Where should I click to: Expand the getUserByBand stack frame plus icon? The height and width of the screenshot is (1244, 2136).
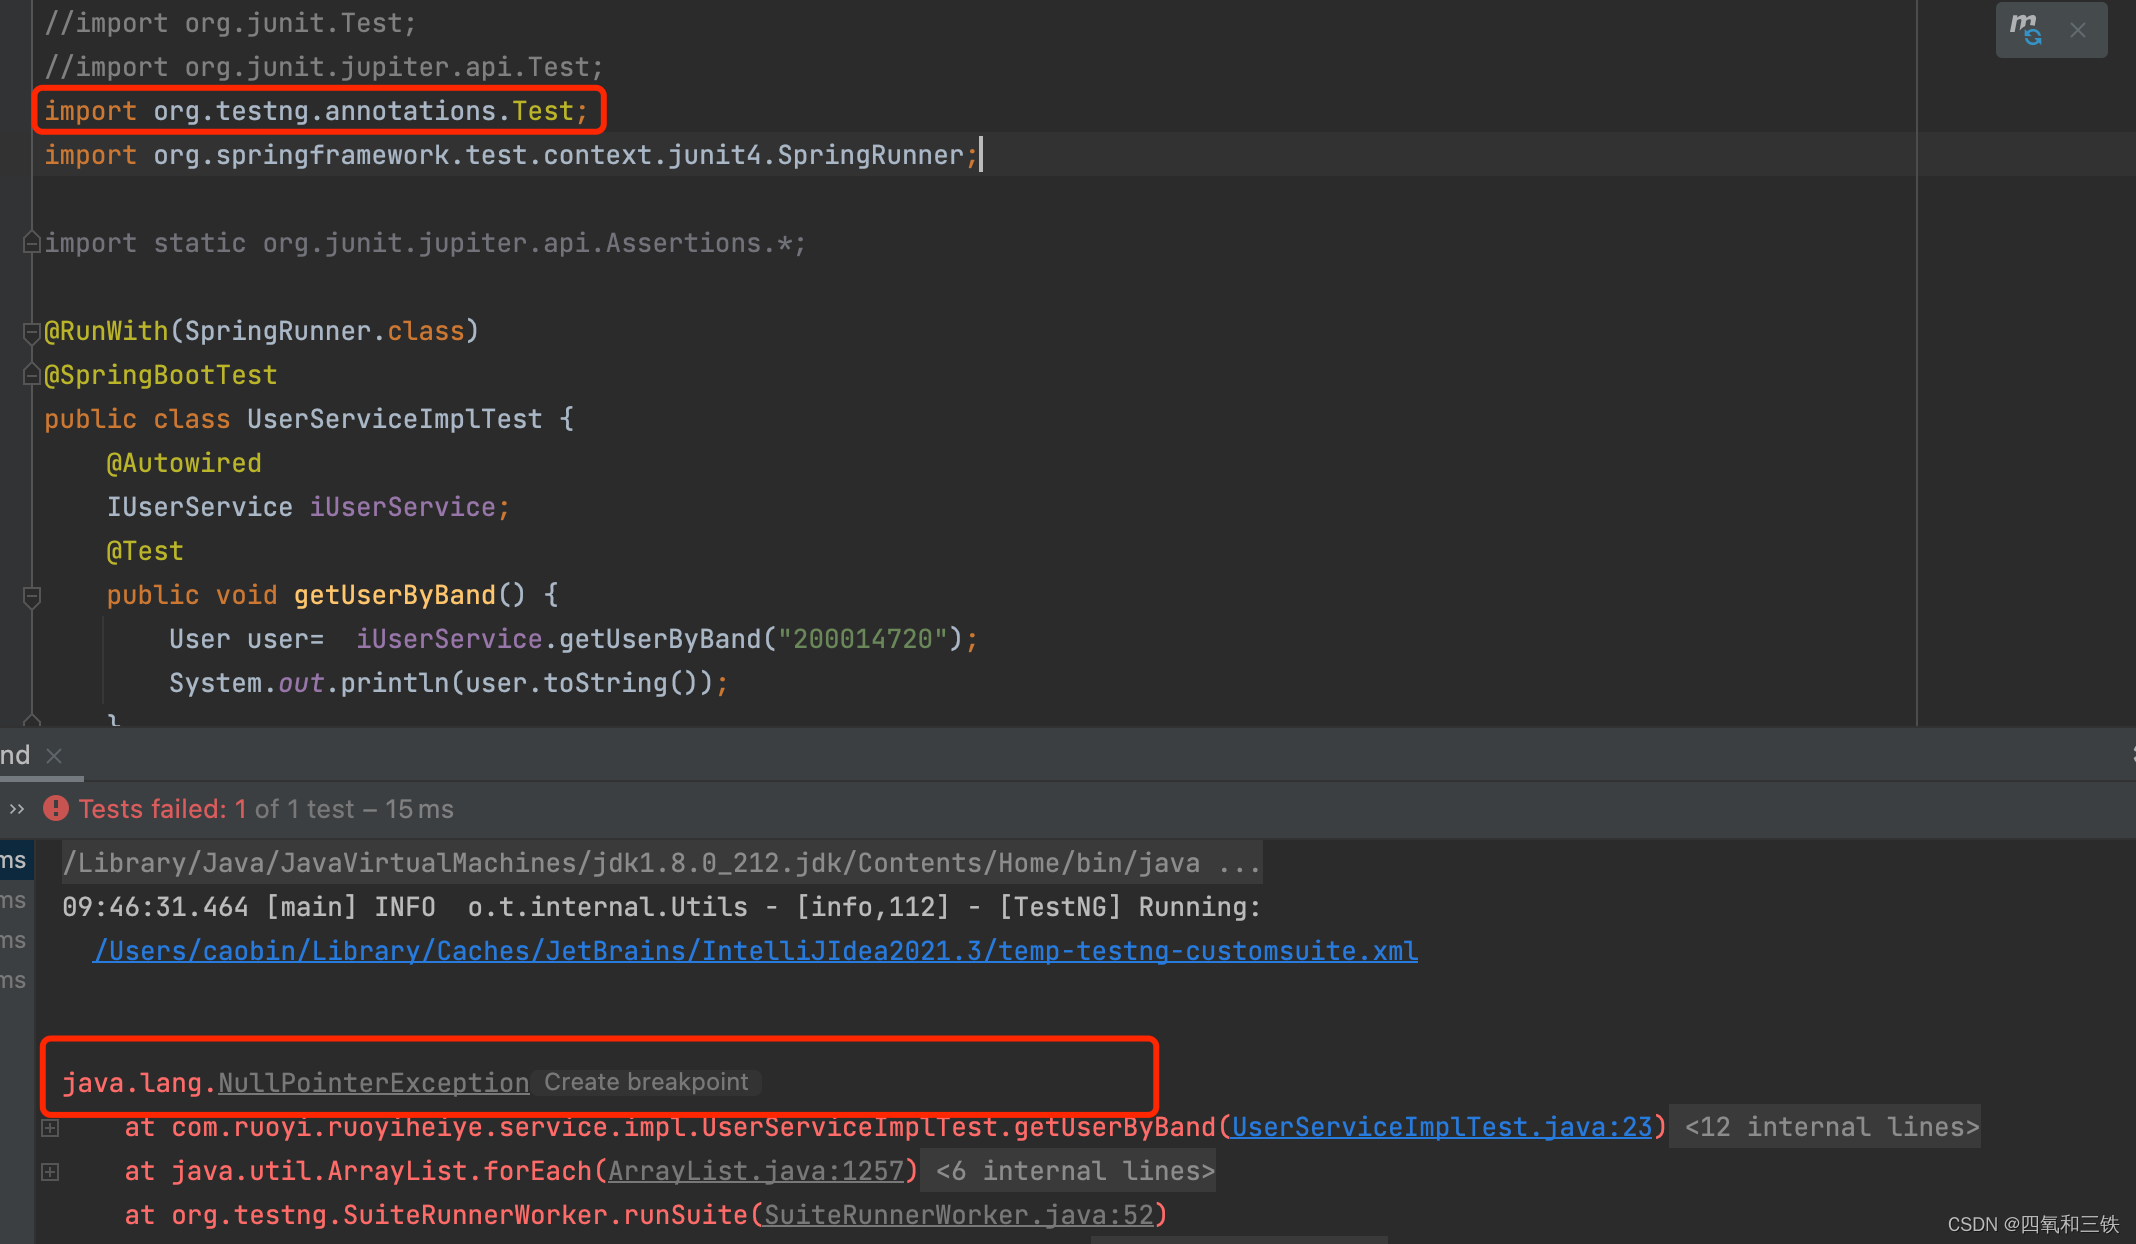coord(49,1127)
